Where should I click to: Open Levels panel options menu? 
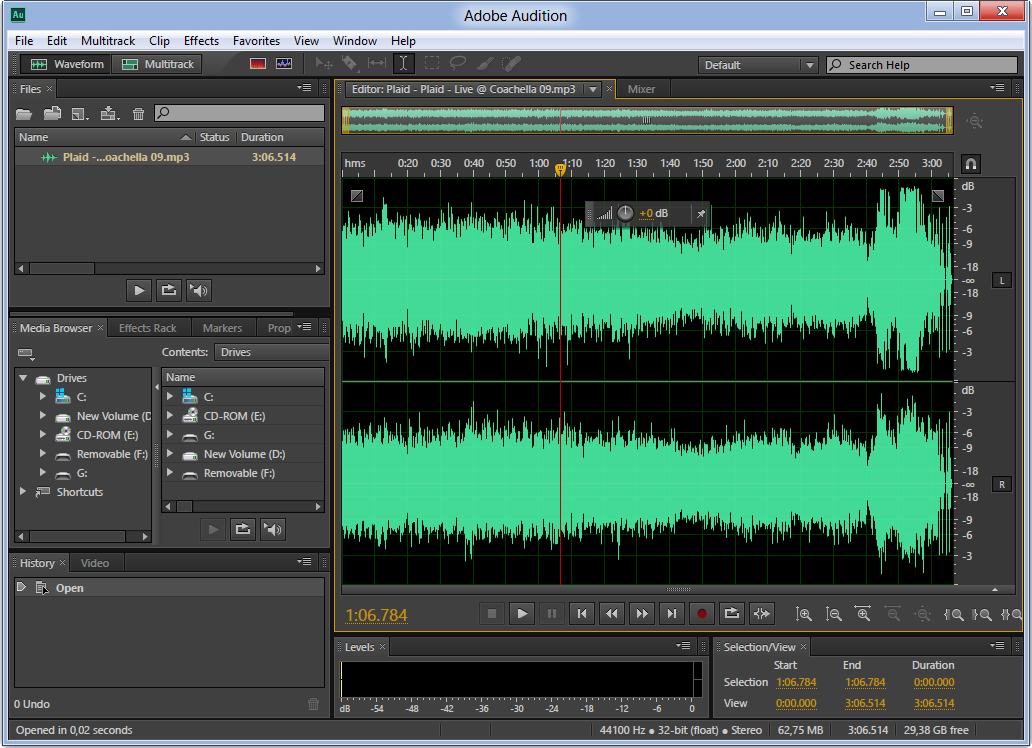point(683,646)
